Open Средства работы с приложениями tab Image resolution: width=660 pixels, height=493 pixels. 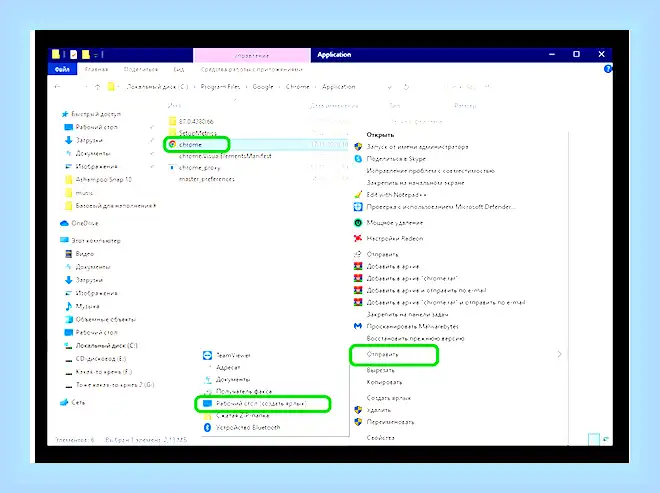point(251,69)
